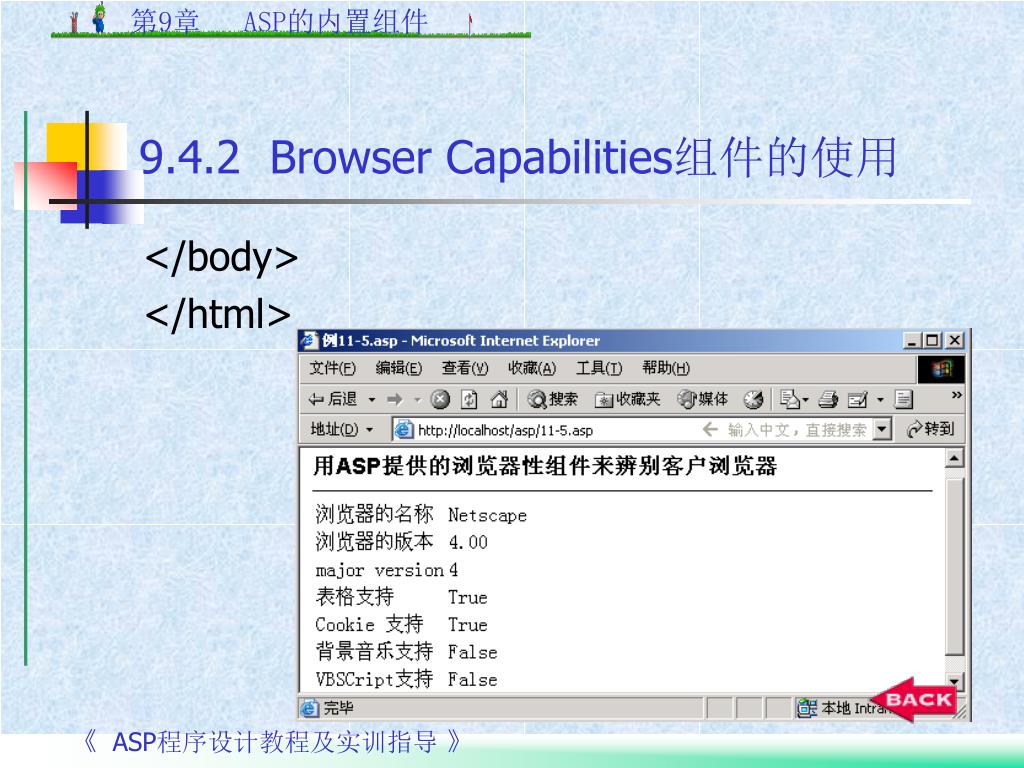Click the Netscape browser name value
The image size is (1024, 768).
point(487,515)
